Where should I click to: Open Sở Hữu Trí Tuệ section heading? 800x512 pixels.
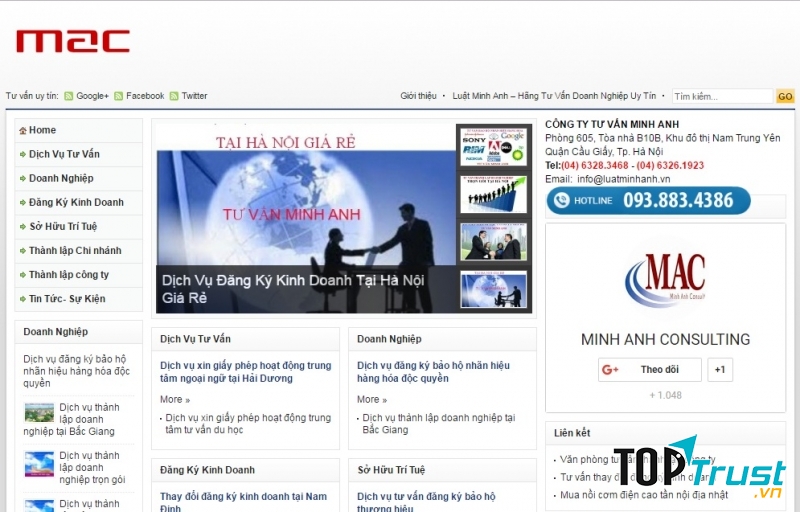coord(391,470)
